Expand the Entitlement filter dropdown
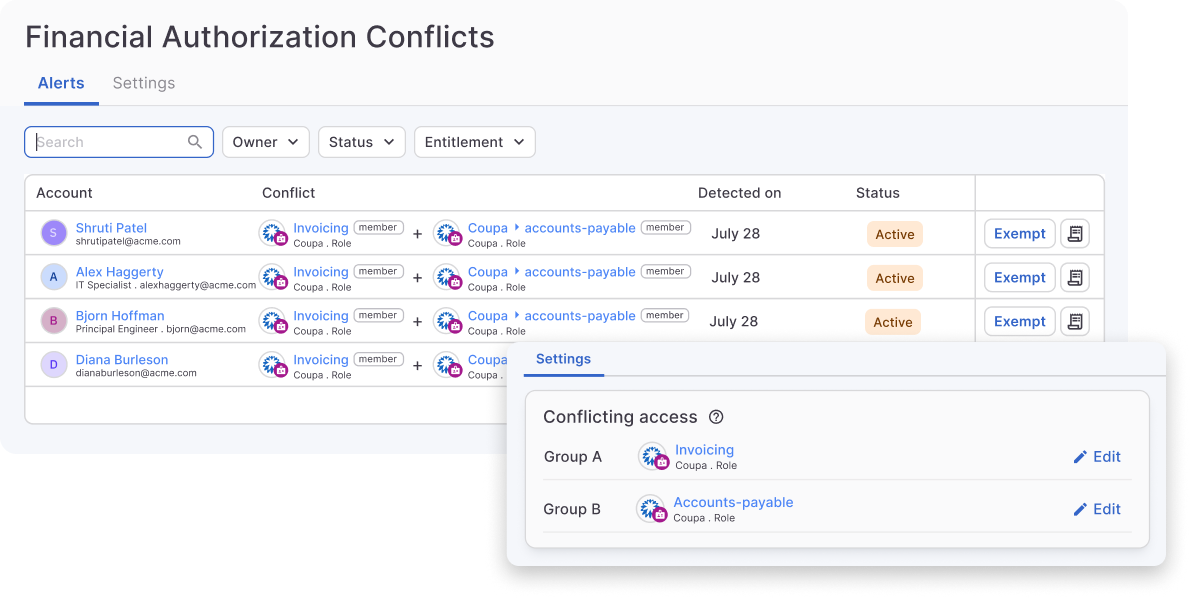This screenshot has height=598, width=1190. pos(474,142)
